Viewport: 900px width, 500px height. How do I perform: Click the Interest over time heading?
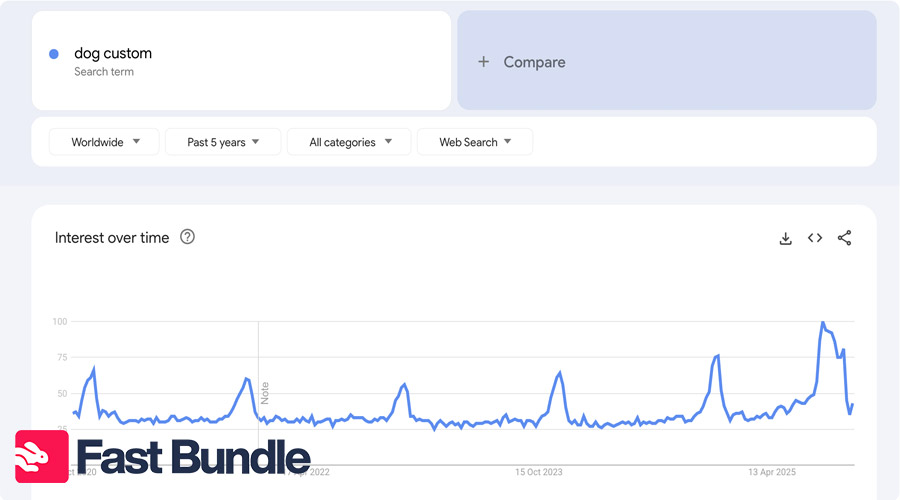[x=112, y=238]
